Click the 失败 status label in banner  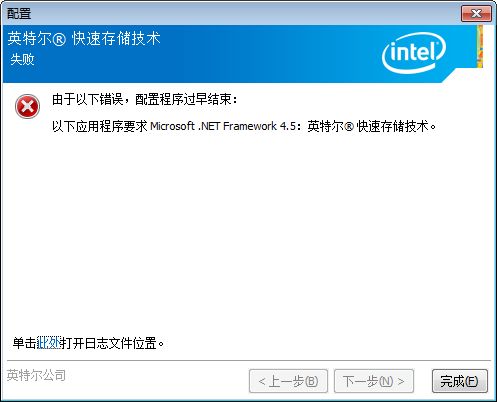pyautogui.click(x=22, y=59)
